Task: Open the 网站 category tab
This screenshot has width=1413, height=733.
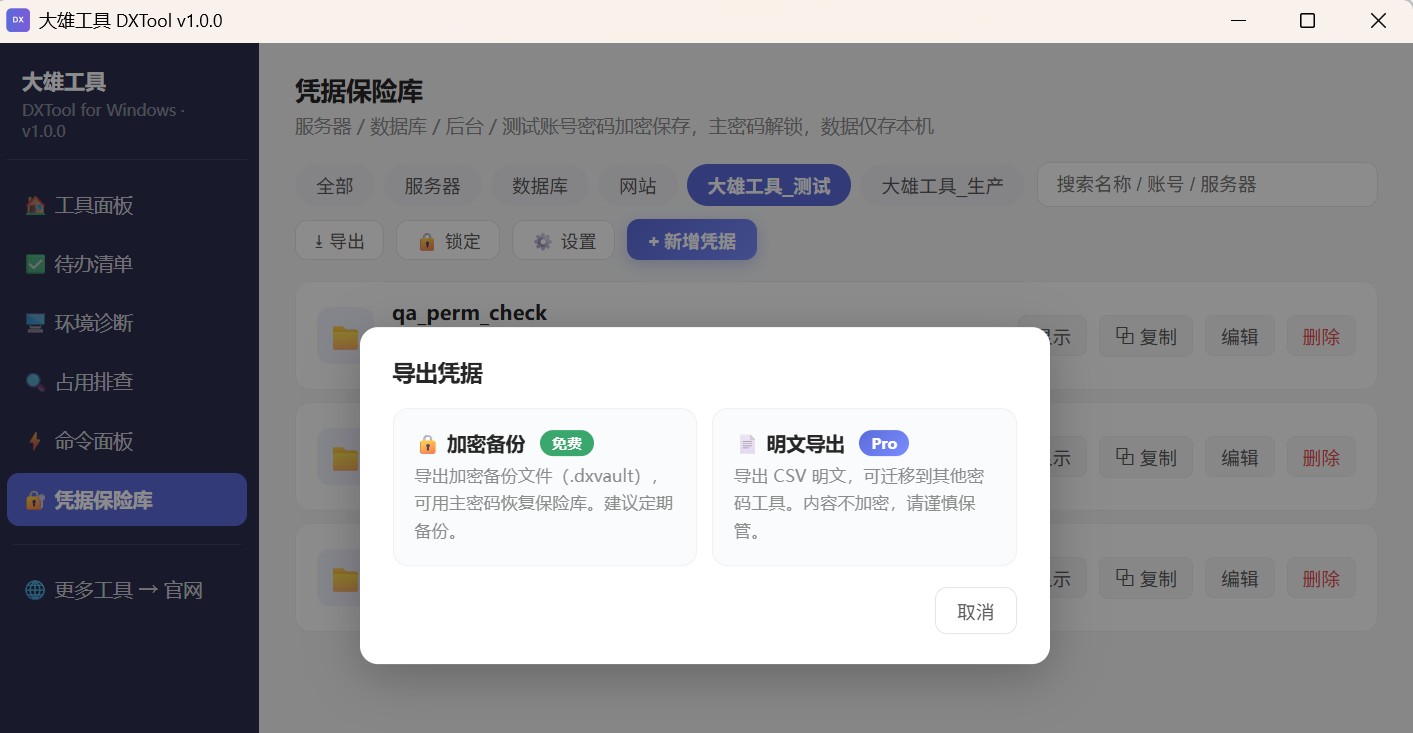Action: pos(638,186)
